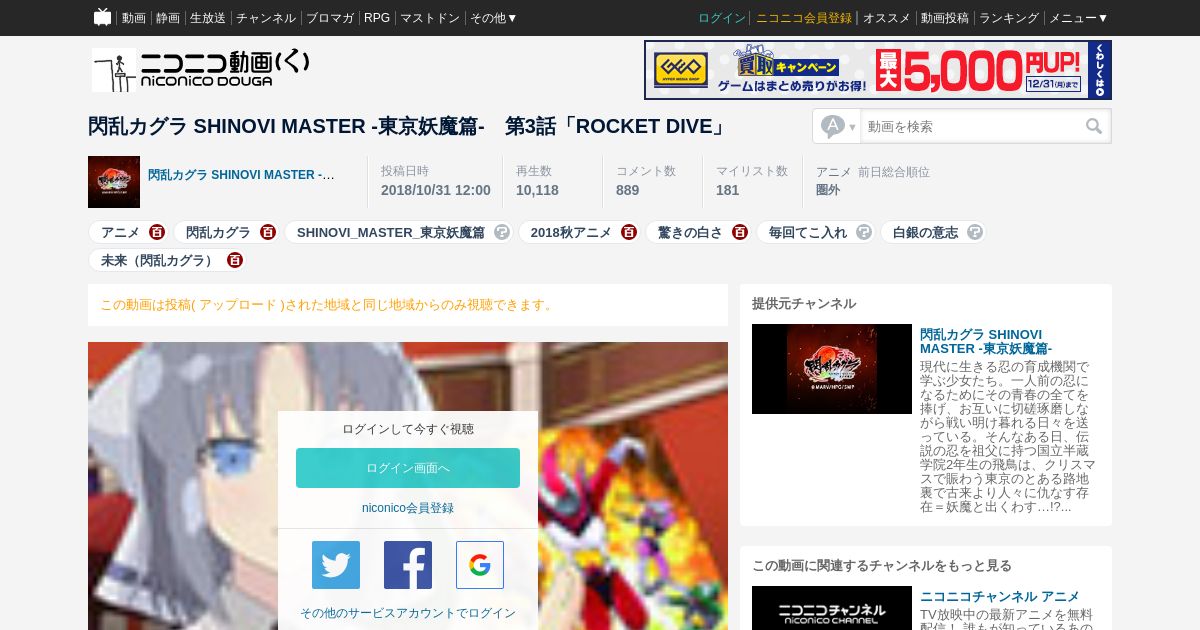Image resolution: width=1200 pixels, height=630 pixels.
Task: Open the dictionary icon beside 2018秋アニメ tag
Action: click(629, 232)
